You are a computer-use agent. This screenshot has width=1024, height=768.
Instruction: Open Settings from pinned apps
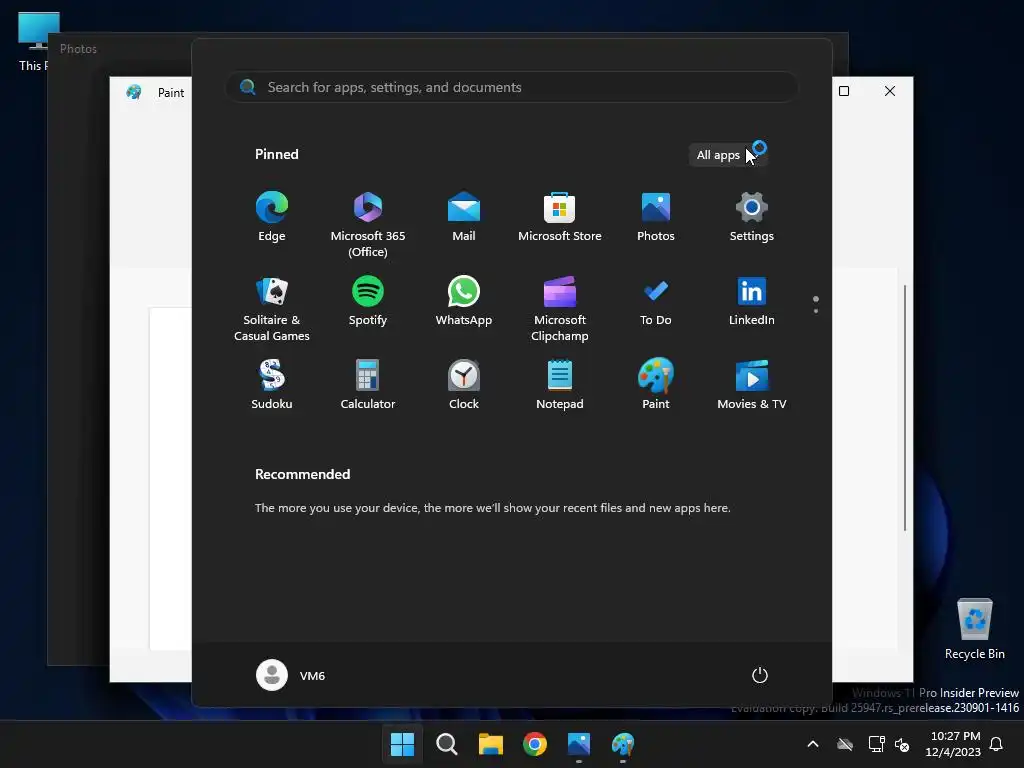pos(752,217)
